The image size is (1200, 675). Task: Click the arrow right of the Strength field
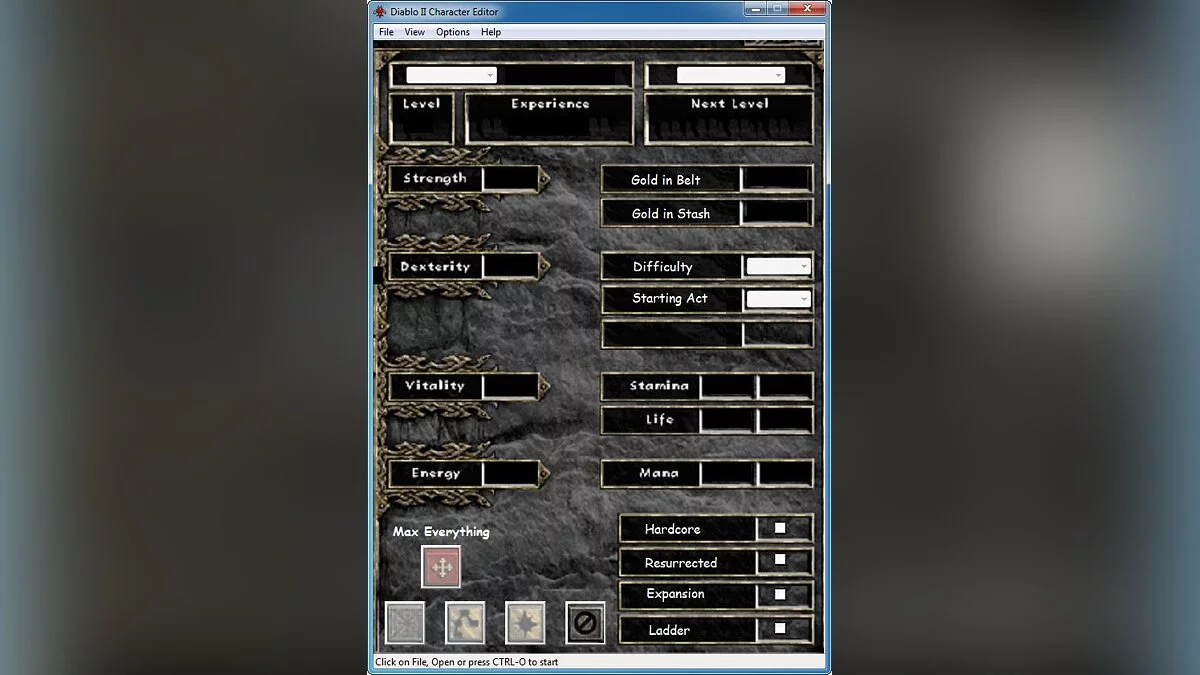pyautogui.click(x=545, y=179)
